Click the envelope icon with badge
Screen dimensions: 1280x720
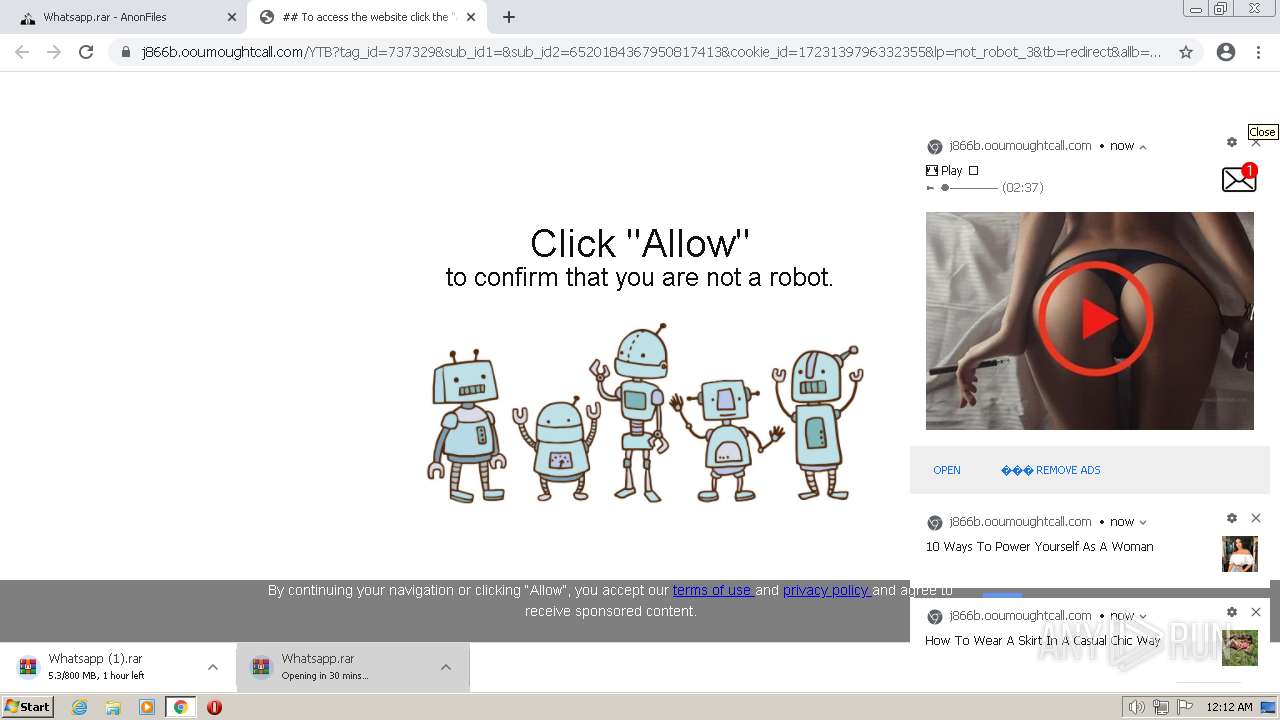tap(1239, 178)
